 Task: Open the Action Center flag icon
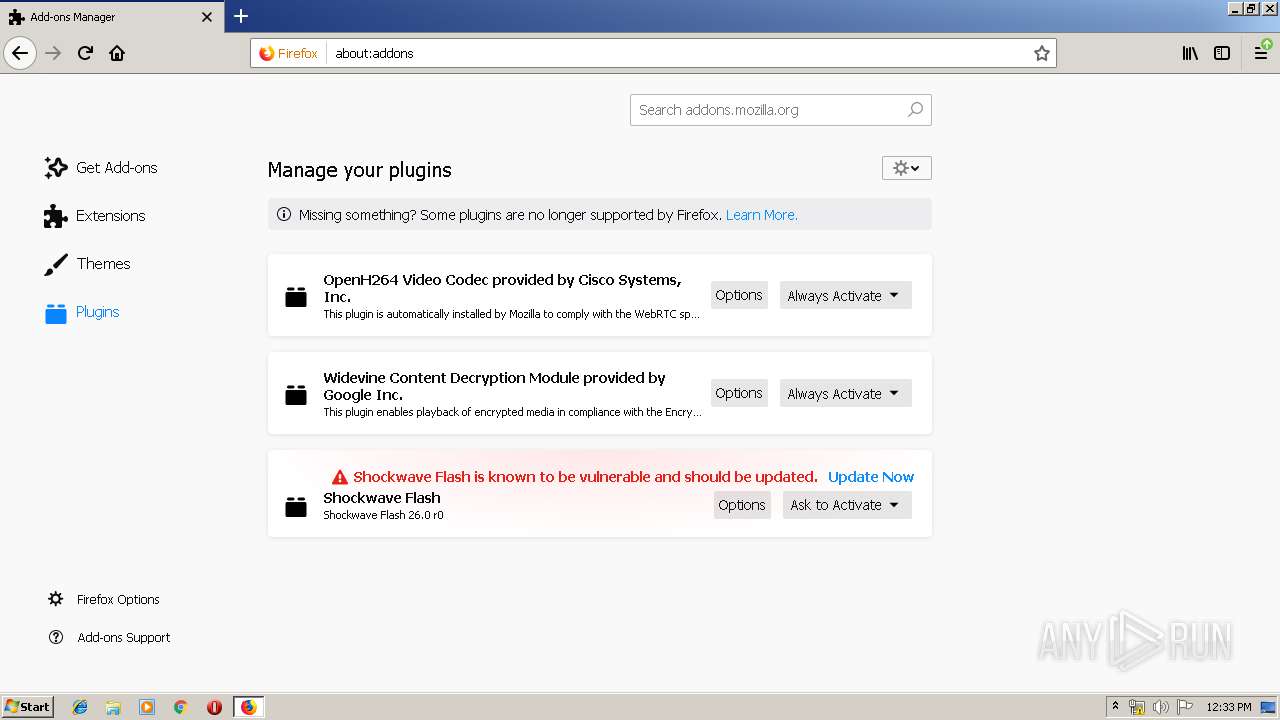point(1185,707)
